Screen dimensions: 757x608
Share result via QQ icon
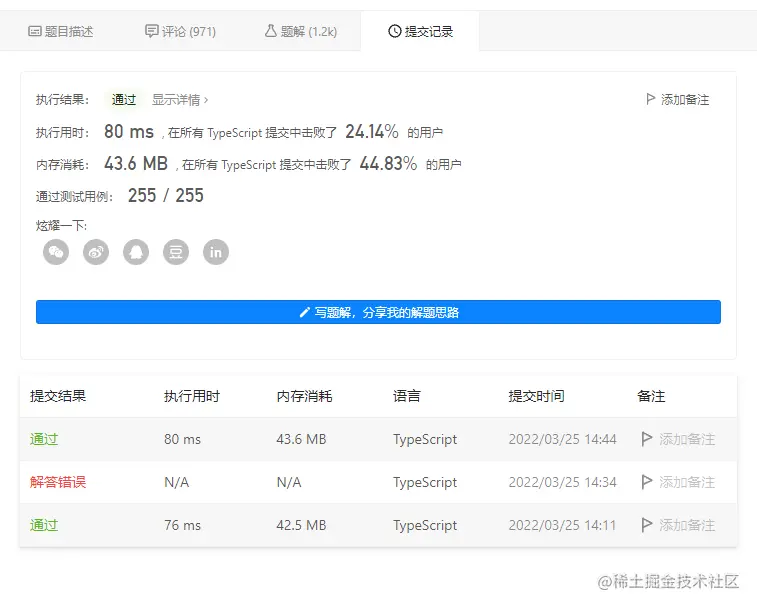(136, 252)
